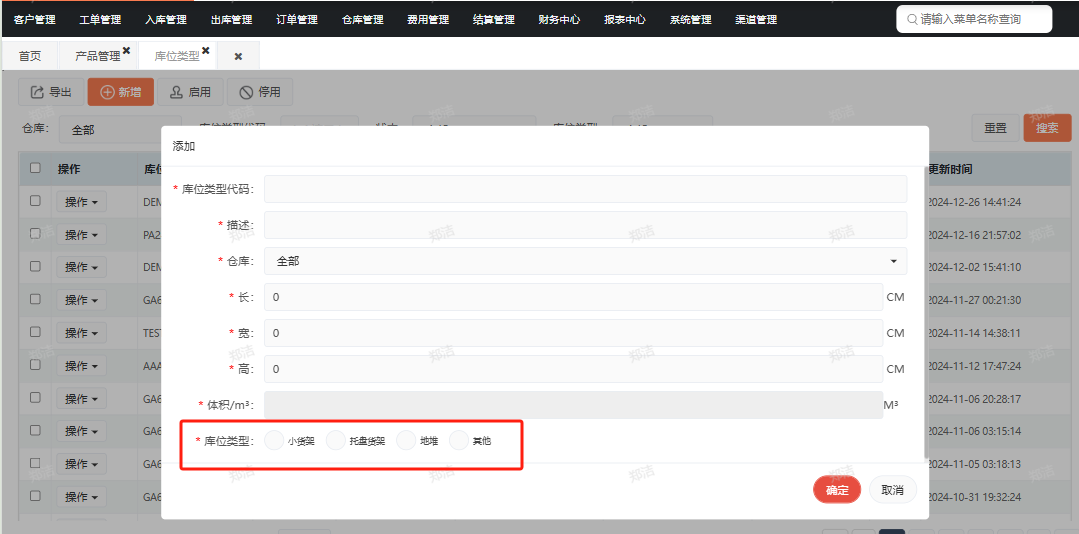Open the 结算管理 menu
The image size is (1079, 534).
coord(493,20)
